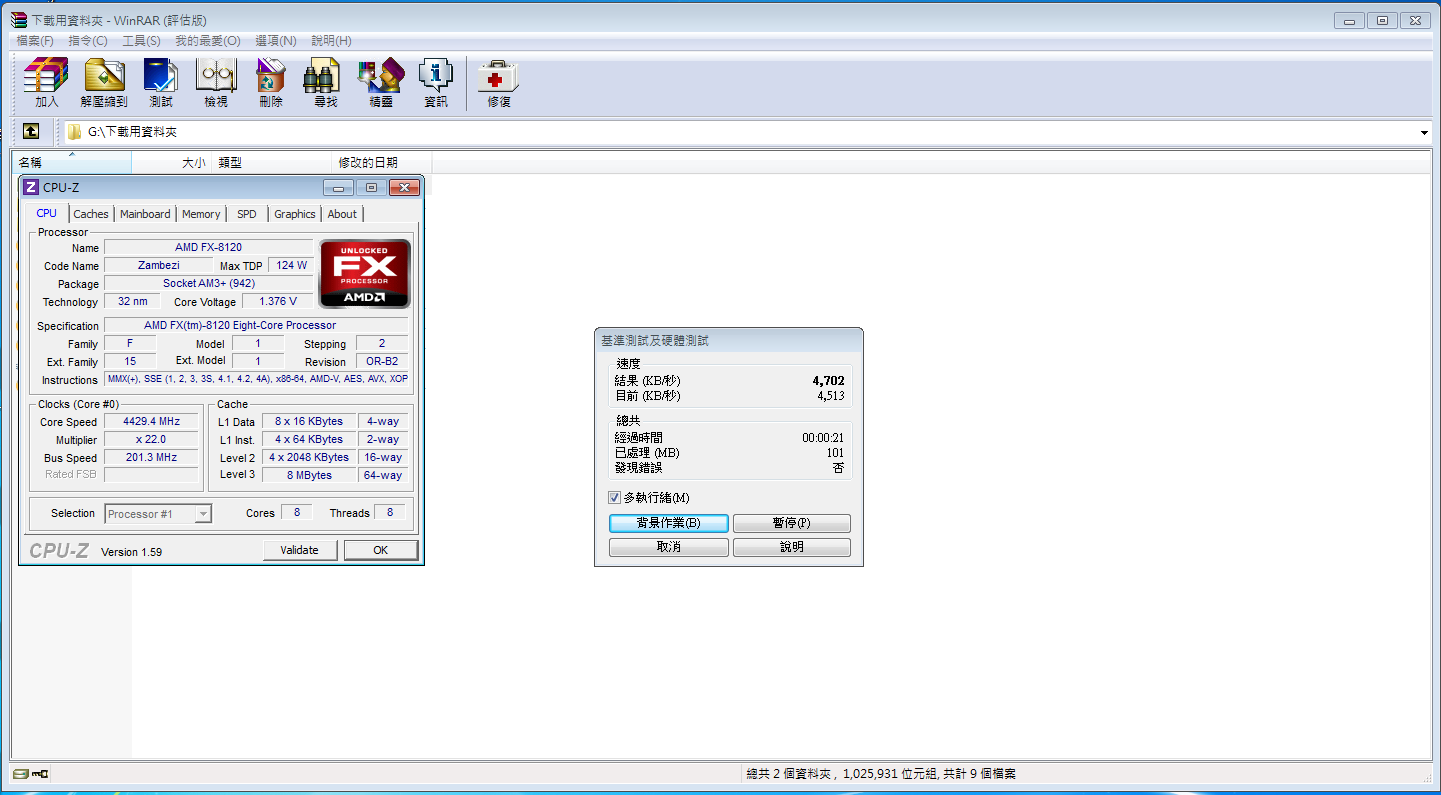Select the CPU tab in CPU-Z
The image size is (1441, 795).
click(x=47, y=213)
